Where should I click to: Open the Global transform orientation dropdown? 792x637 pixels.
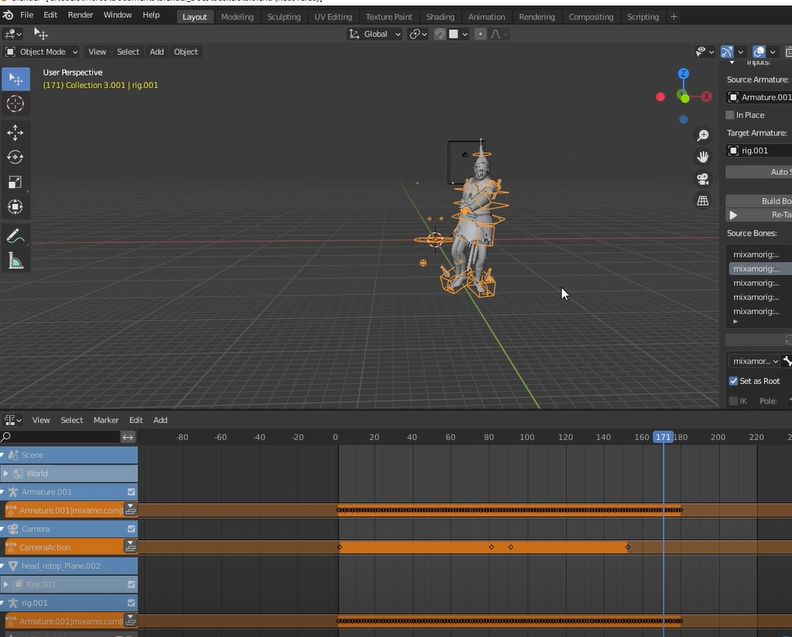(x=375, y=34)
